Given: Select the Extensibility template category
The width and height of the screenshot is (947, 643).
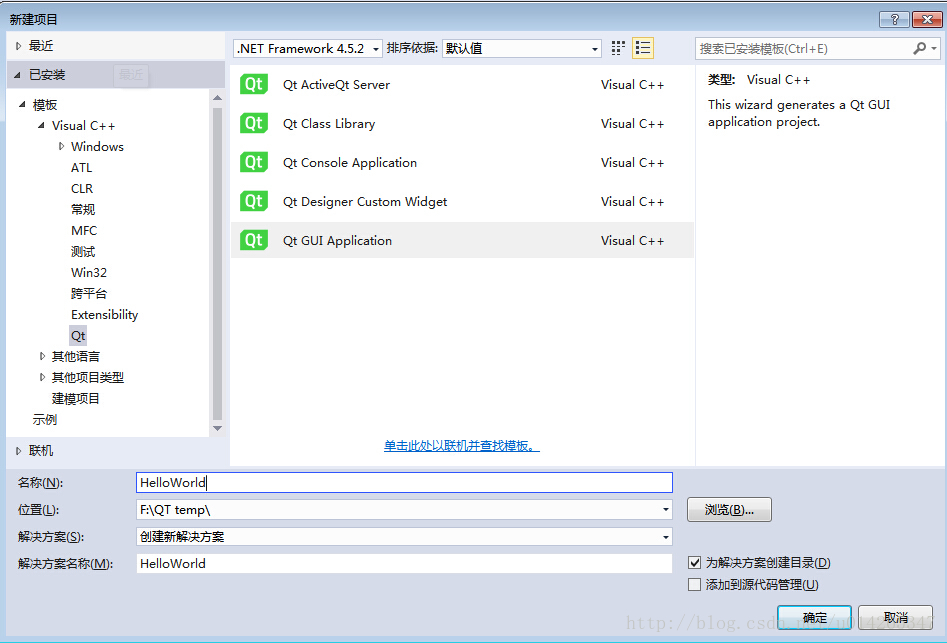Looking at the screenshot, I should coord(104,315).
